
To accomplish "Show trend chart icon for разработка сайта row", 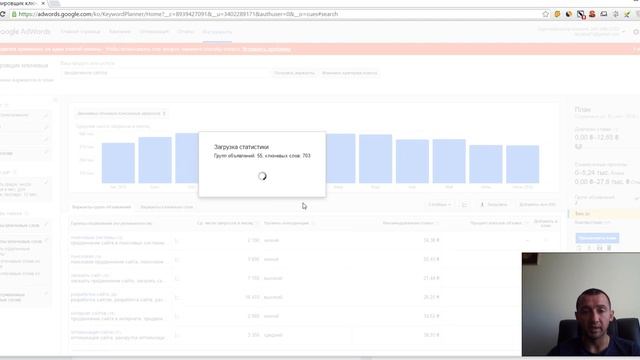I will [176, 297].
